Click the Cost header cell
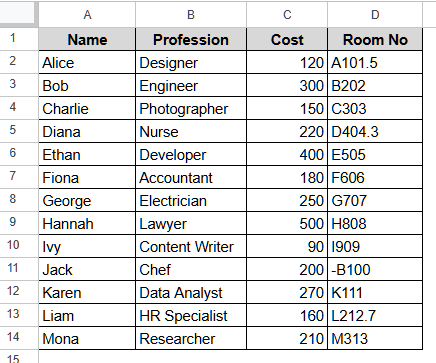 [x=287, y=39]
